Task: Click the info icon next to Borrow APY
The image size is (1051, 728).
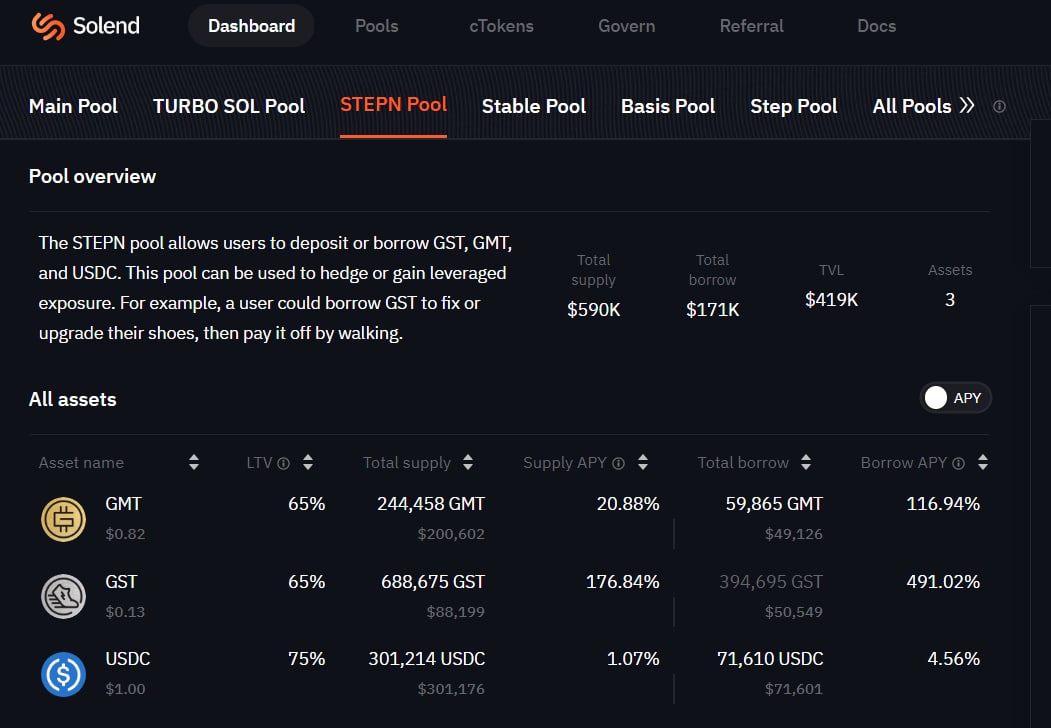Action: [x=959, y=463]
